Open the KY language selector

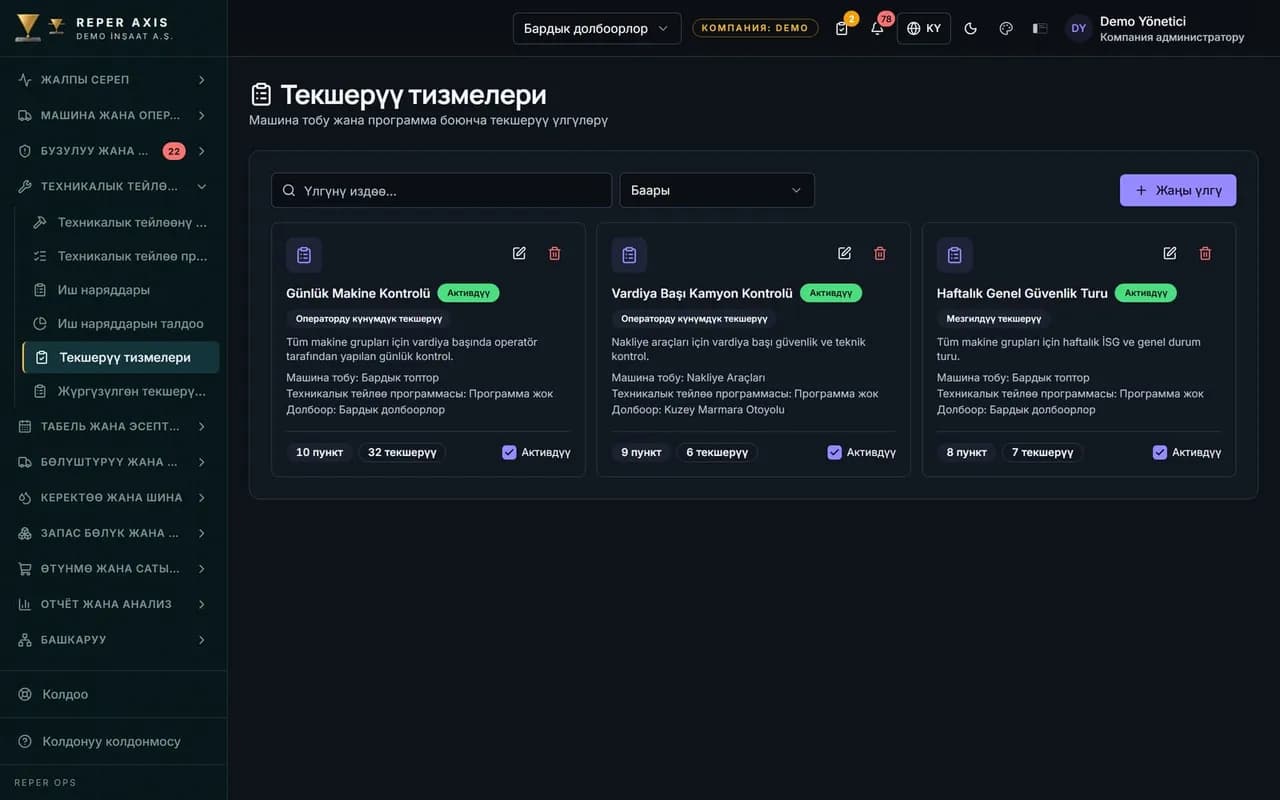click(924, 28)
